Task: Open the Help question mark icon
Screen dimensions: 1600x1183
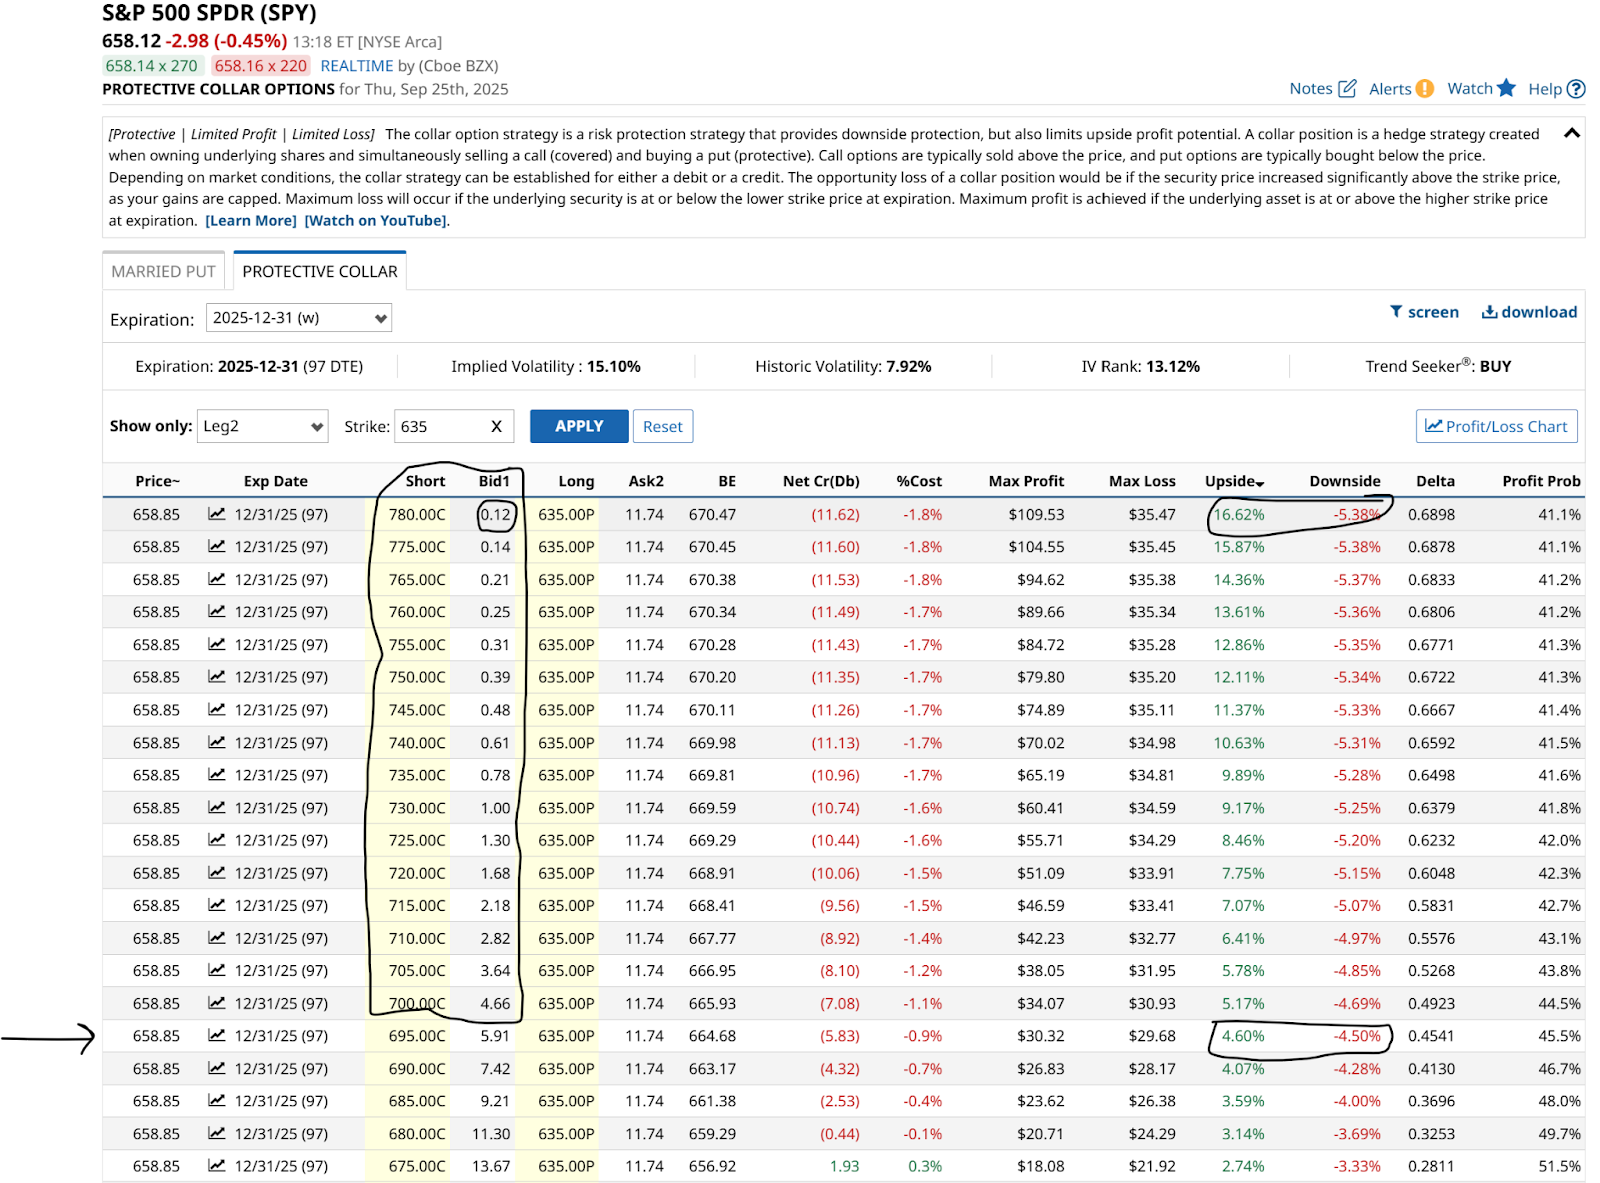Action: coord(1576,89)
